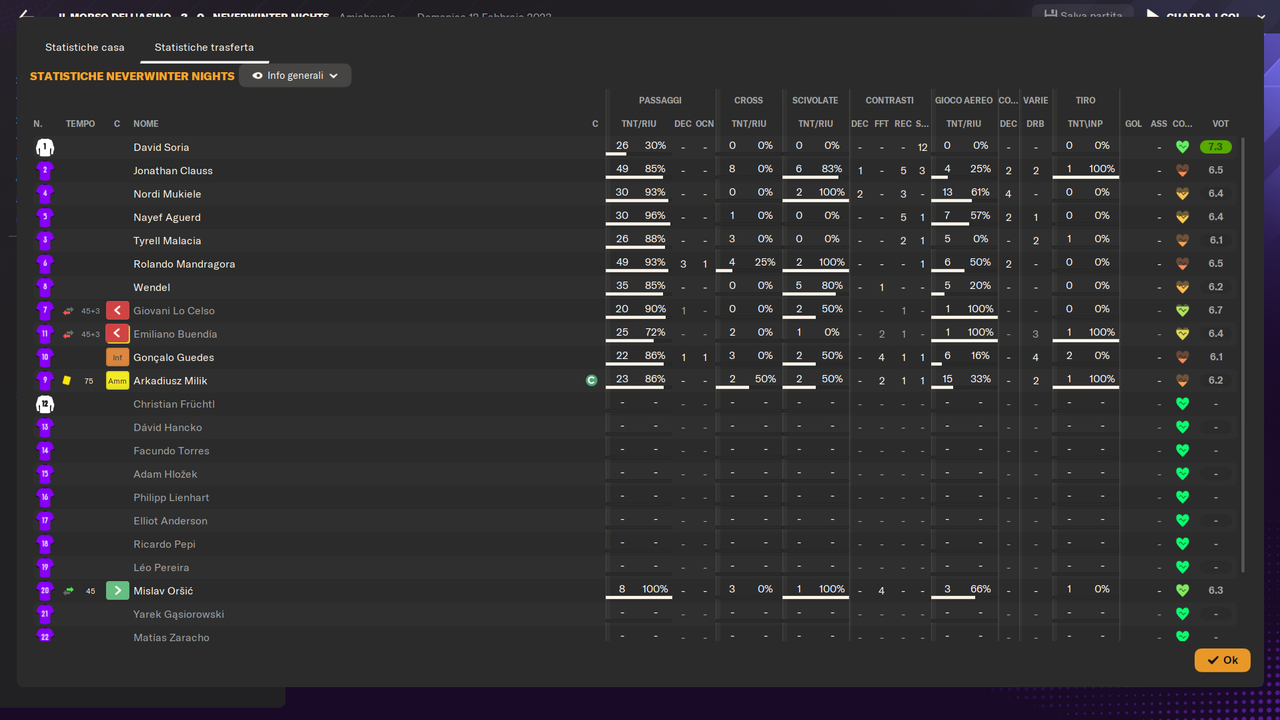Sort by TEMPO column header

pos(80,124)
